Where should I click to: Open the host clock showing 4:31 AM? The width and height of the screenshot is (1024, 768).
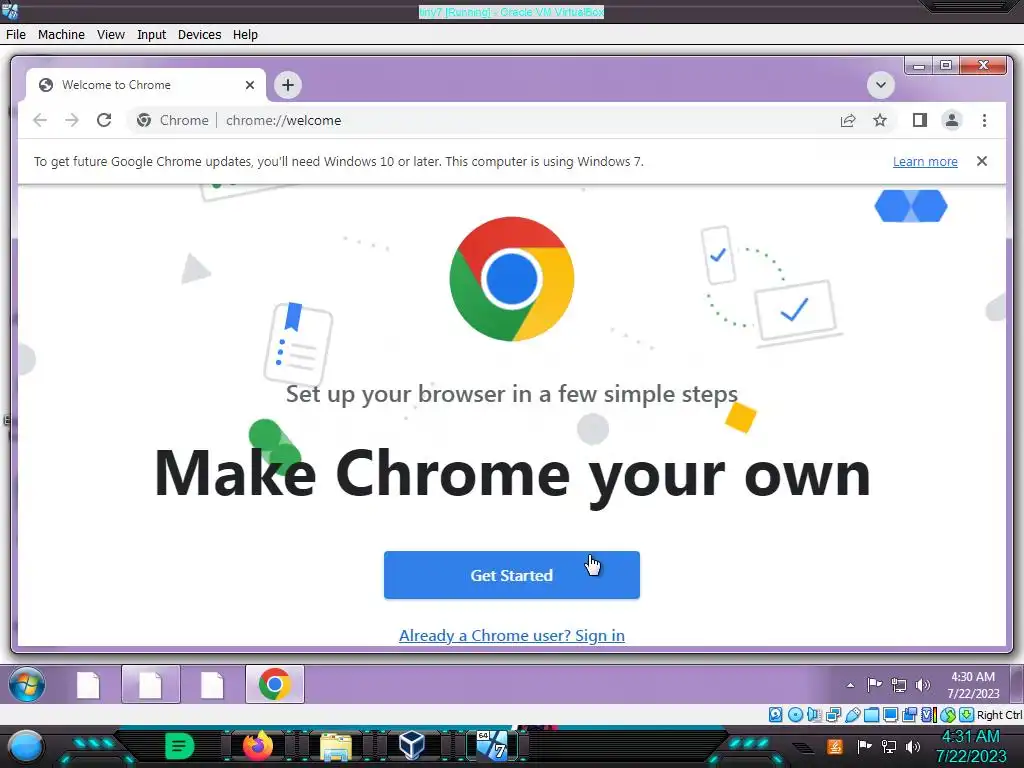point(971,746)
